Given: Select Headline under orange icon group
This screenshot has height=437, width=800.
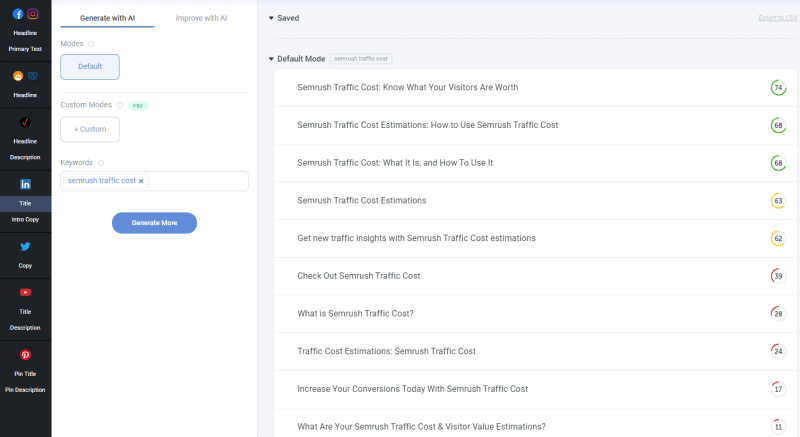Looking at the screenshot, I should tap(25, 95).
